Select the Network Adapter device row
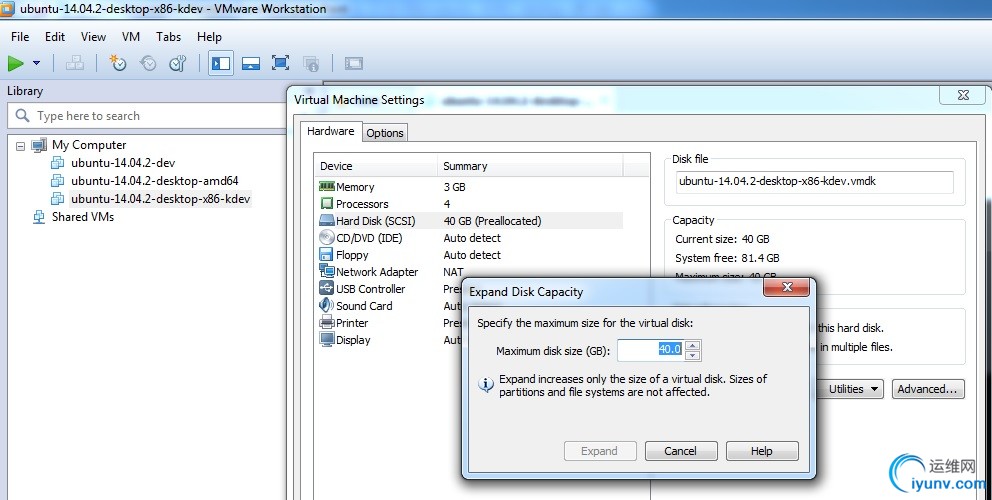Image resolution: width=992 pixels, height=500 pixels. click(x=470, y=272)
